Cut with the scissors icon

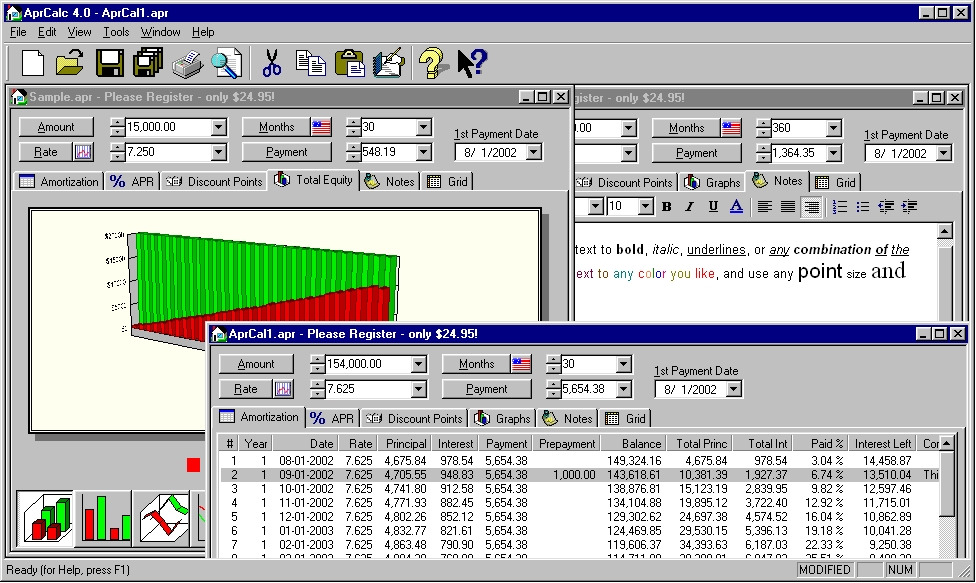[271, 63]
